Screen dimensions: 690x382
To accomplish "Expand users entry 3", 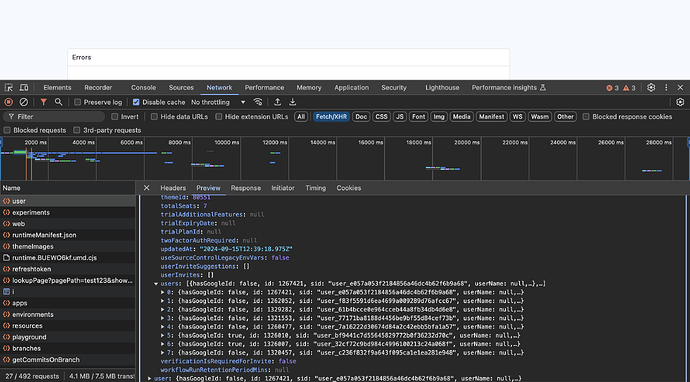I will [162, 318].
